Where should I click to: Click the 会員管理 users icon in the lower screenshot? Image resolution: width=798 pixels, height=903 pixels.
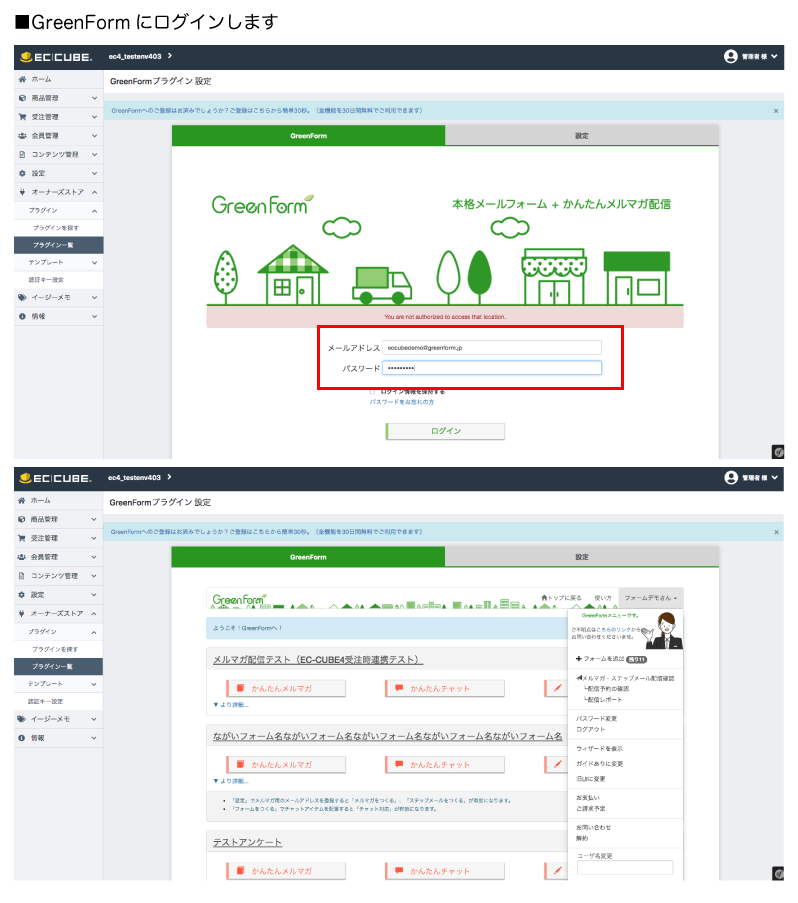(21, 557)
